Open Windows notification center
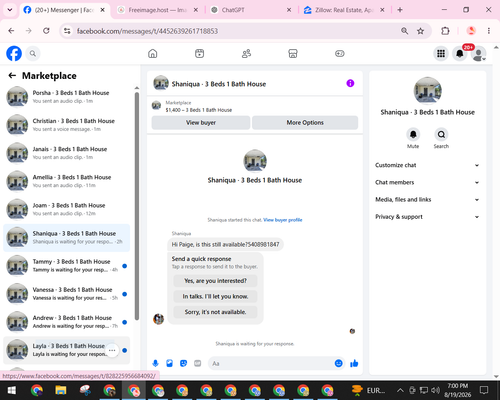 coord(484,390)
